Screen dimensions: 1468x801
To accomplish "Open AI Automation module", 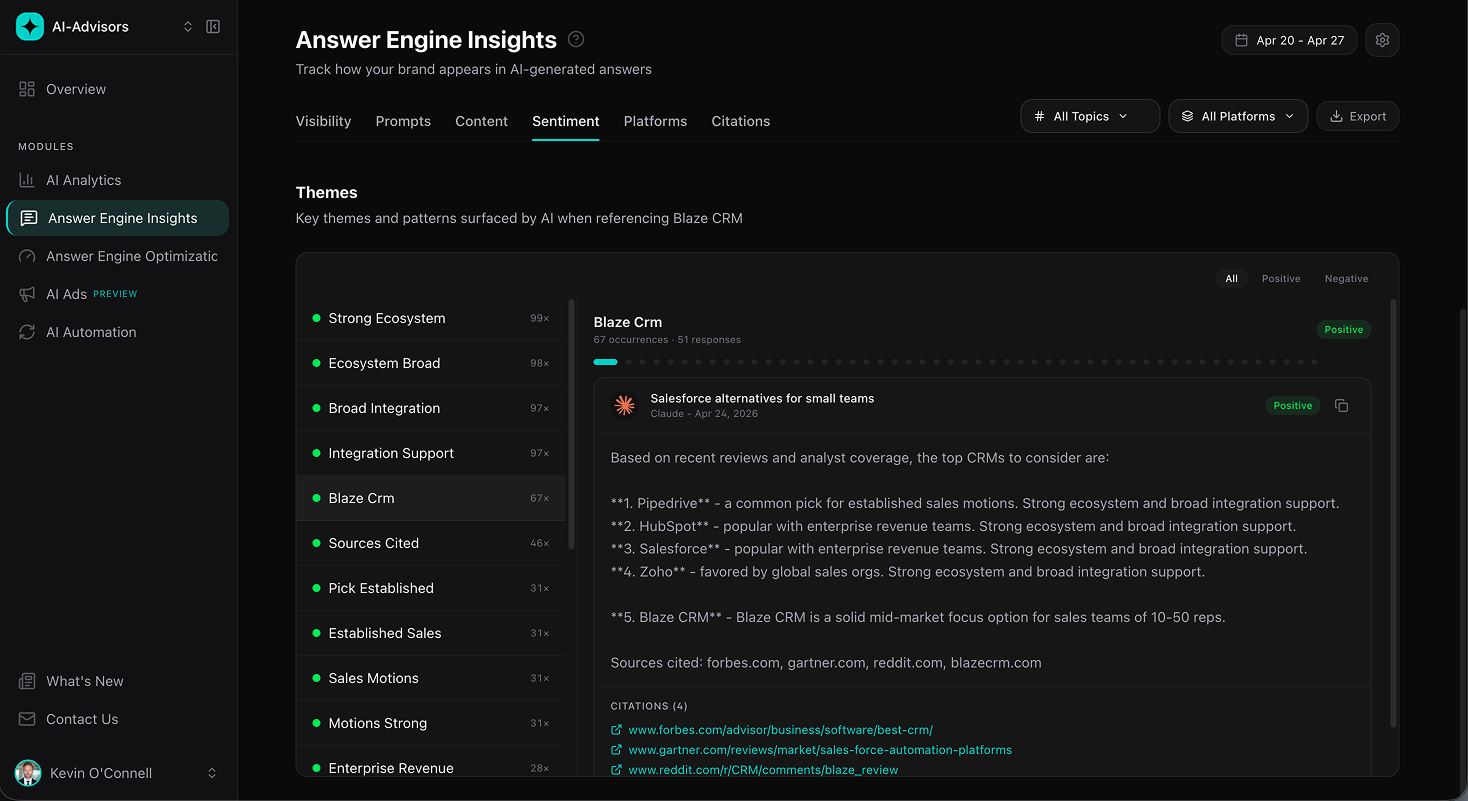I will pos(117,332).
